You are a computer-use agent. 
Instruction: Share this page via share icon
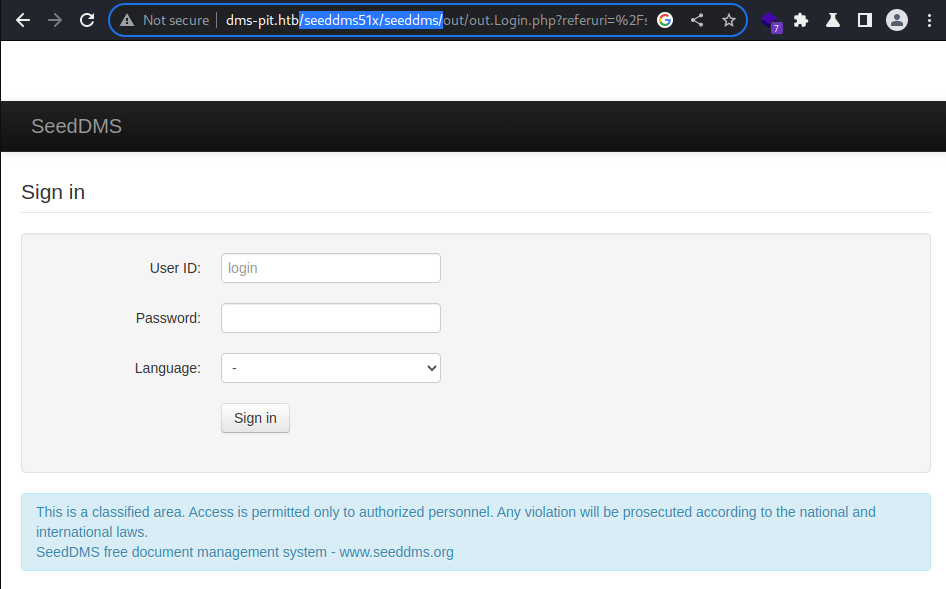[x=697, y=21]
